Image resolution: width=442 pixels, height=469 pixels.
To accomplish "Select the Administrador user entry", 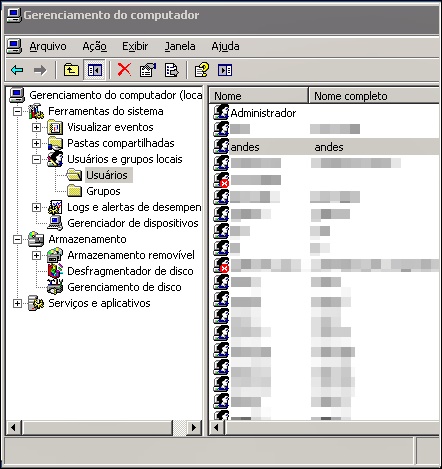I will 263,113.
